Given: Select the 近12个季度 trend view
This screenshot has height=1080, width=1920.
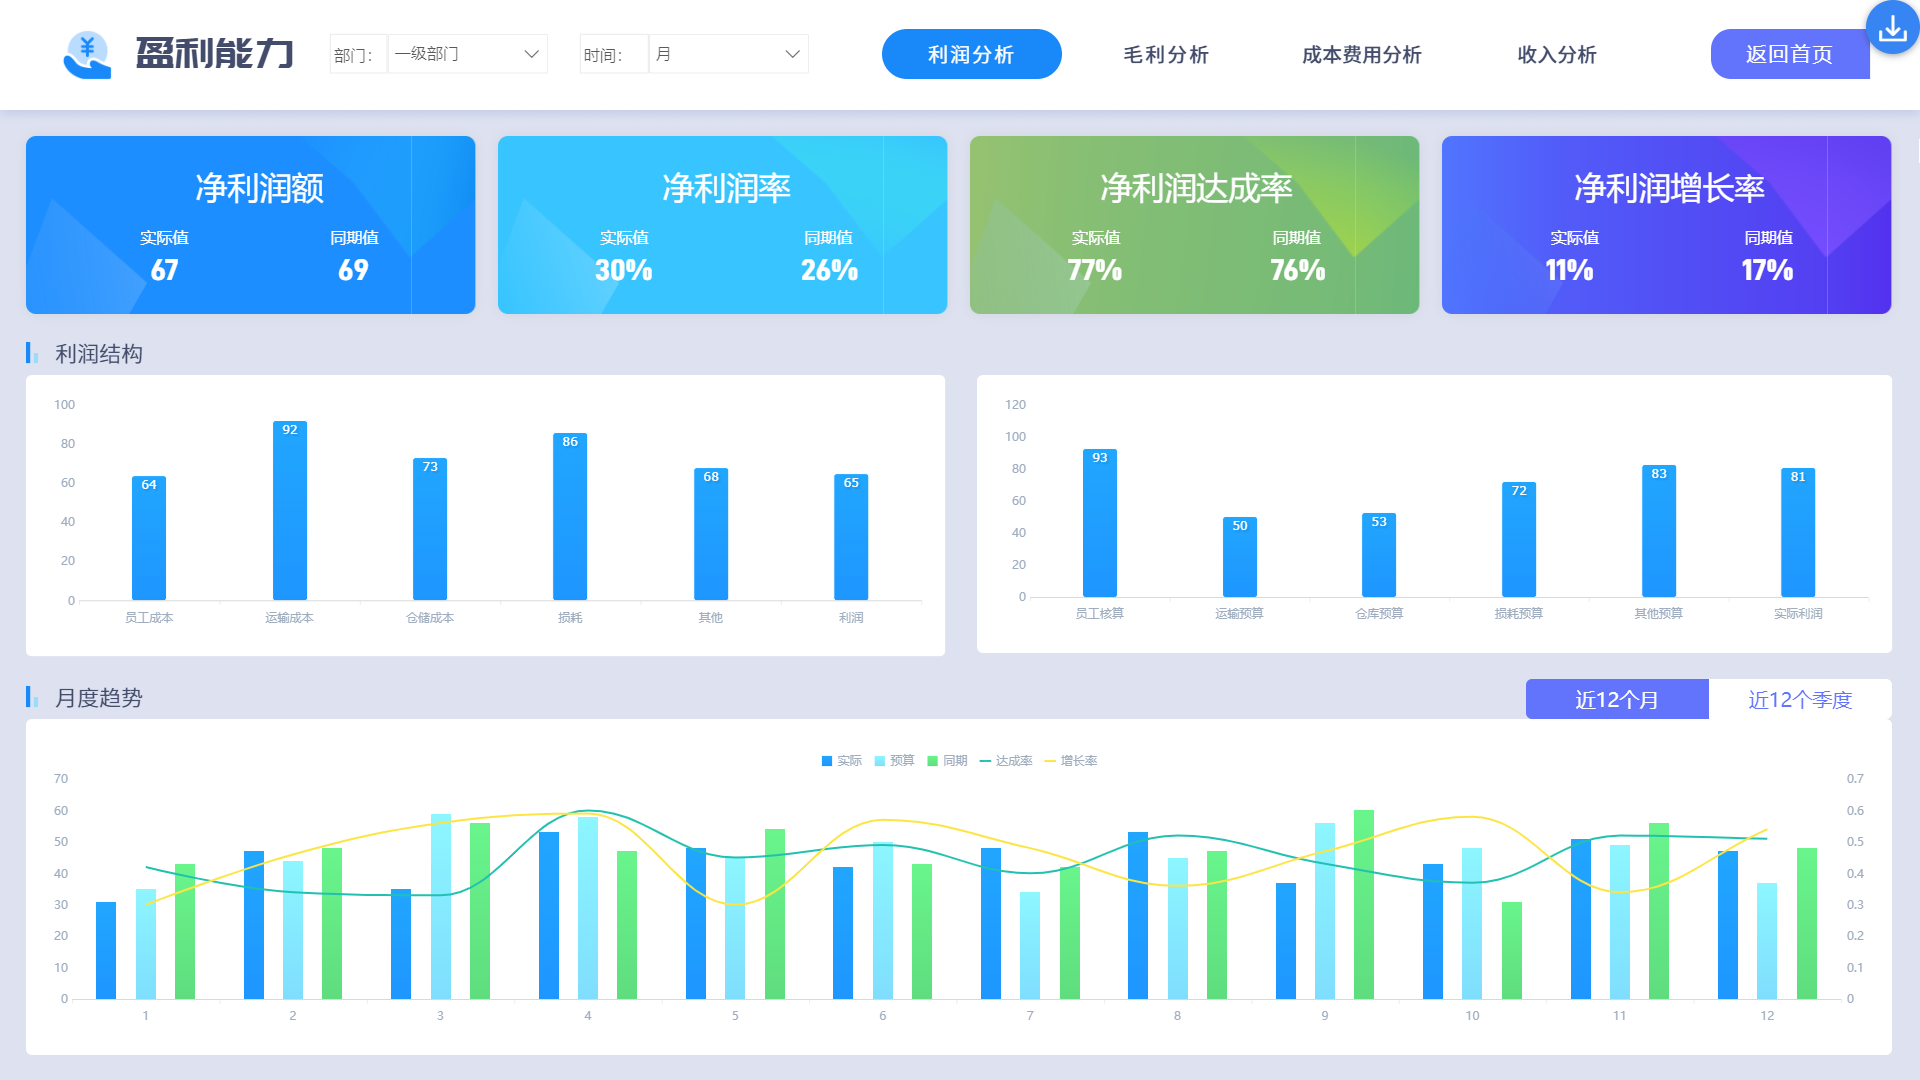Looking at the screenshot, I should 1799,699.
